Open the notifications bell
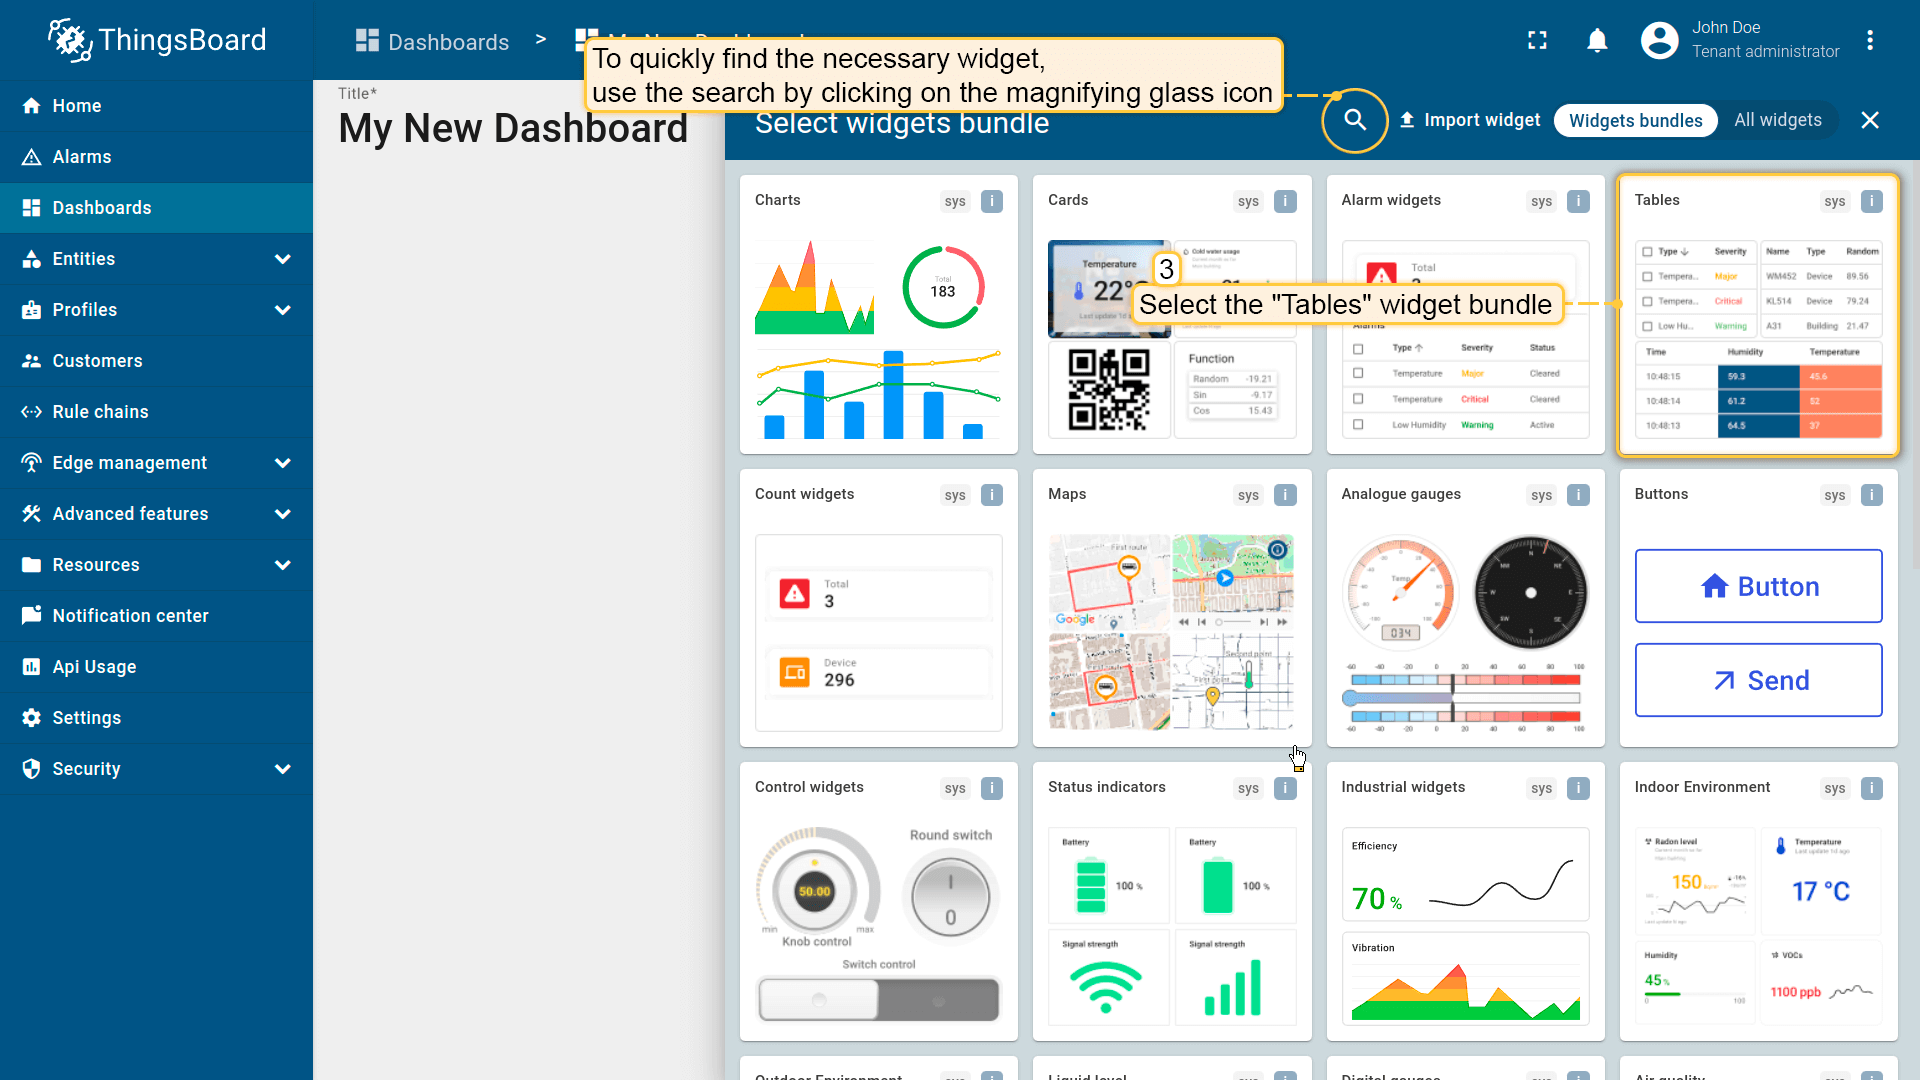Image resolution: width=1920 pixels, height=1080 pixels. 1597,40
